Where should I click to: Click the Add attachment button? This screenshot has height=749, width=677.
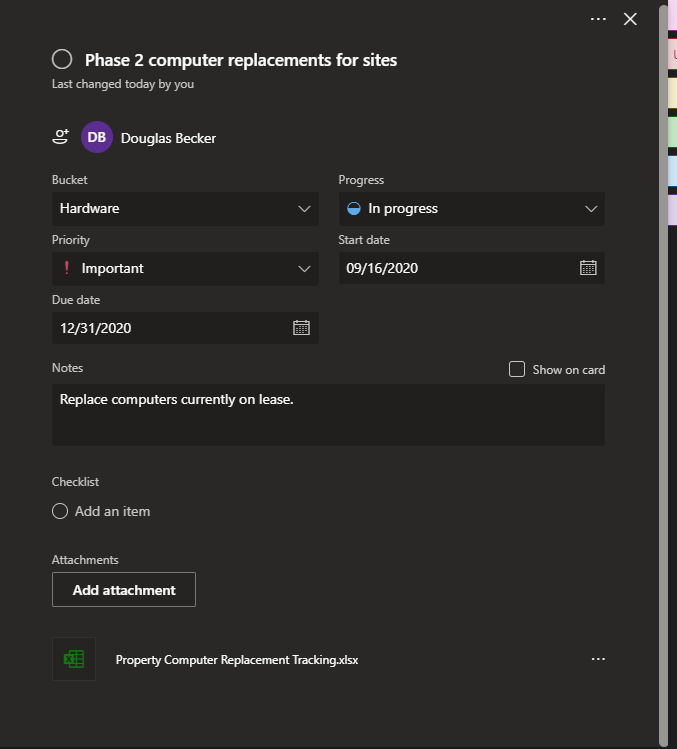coord(124,590)
